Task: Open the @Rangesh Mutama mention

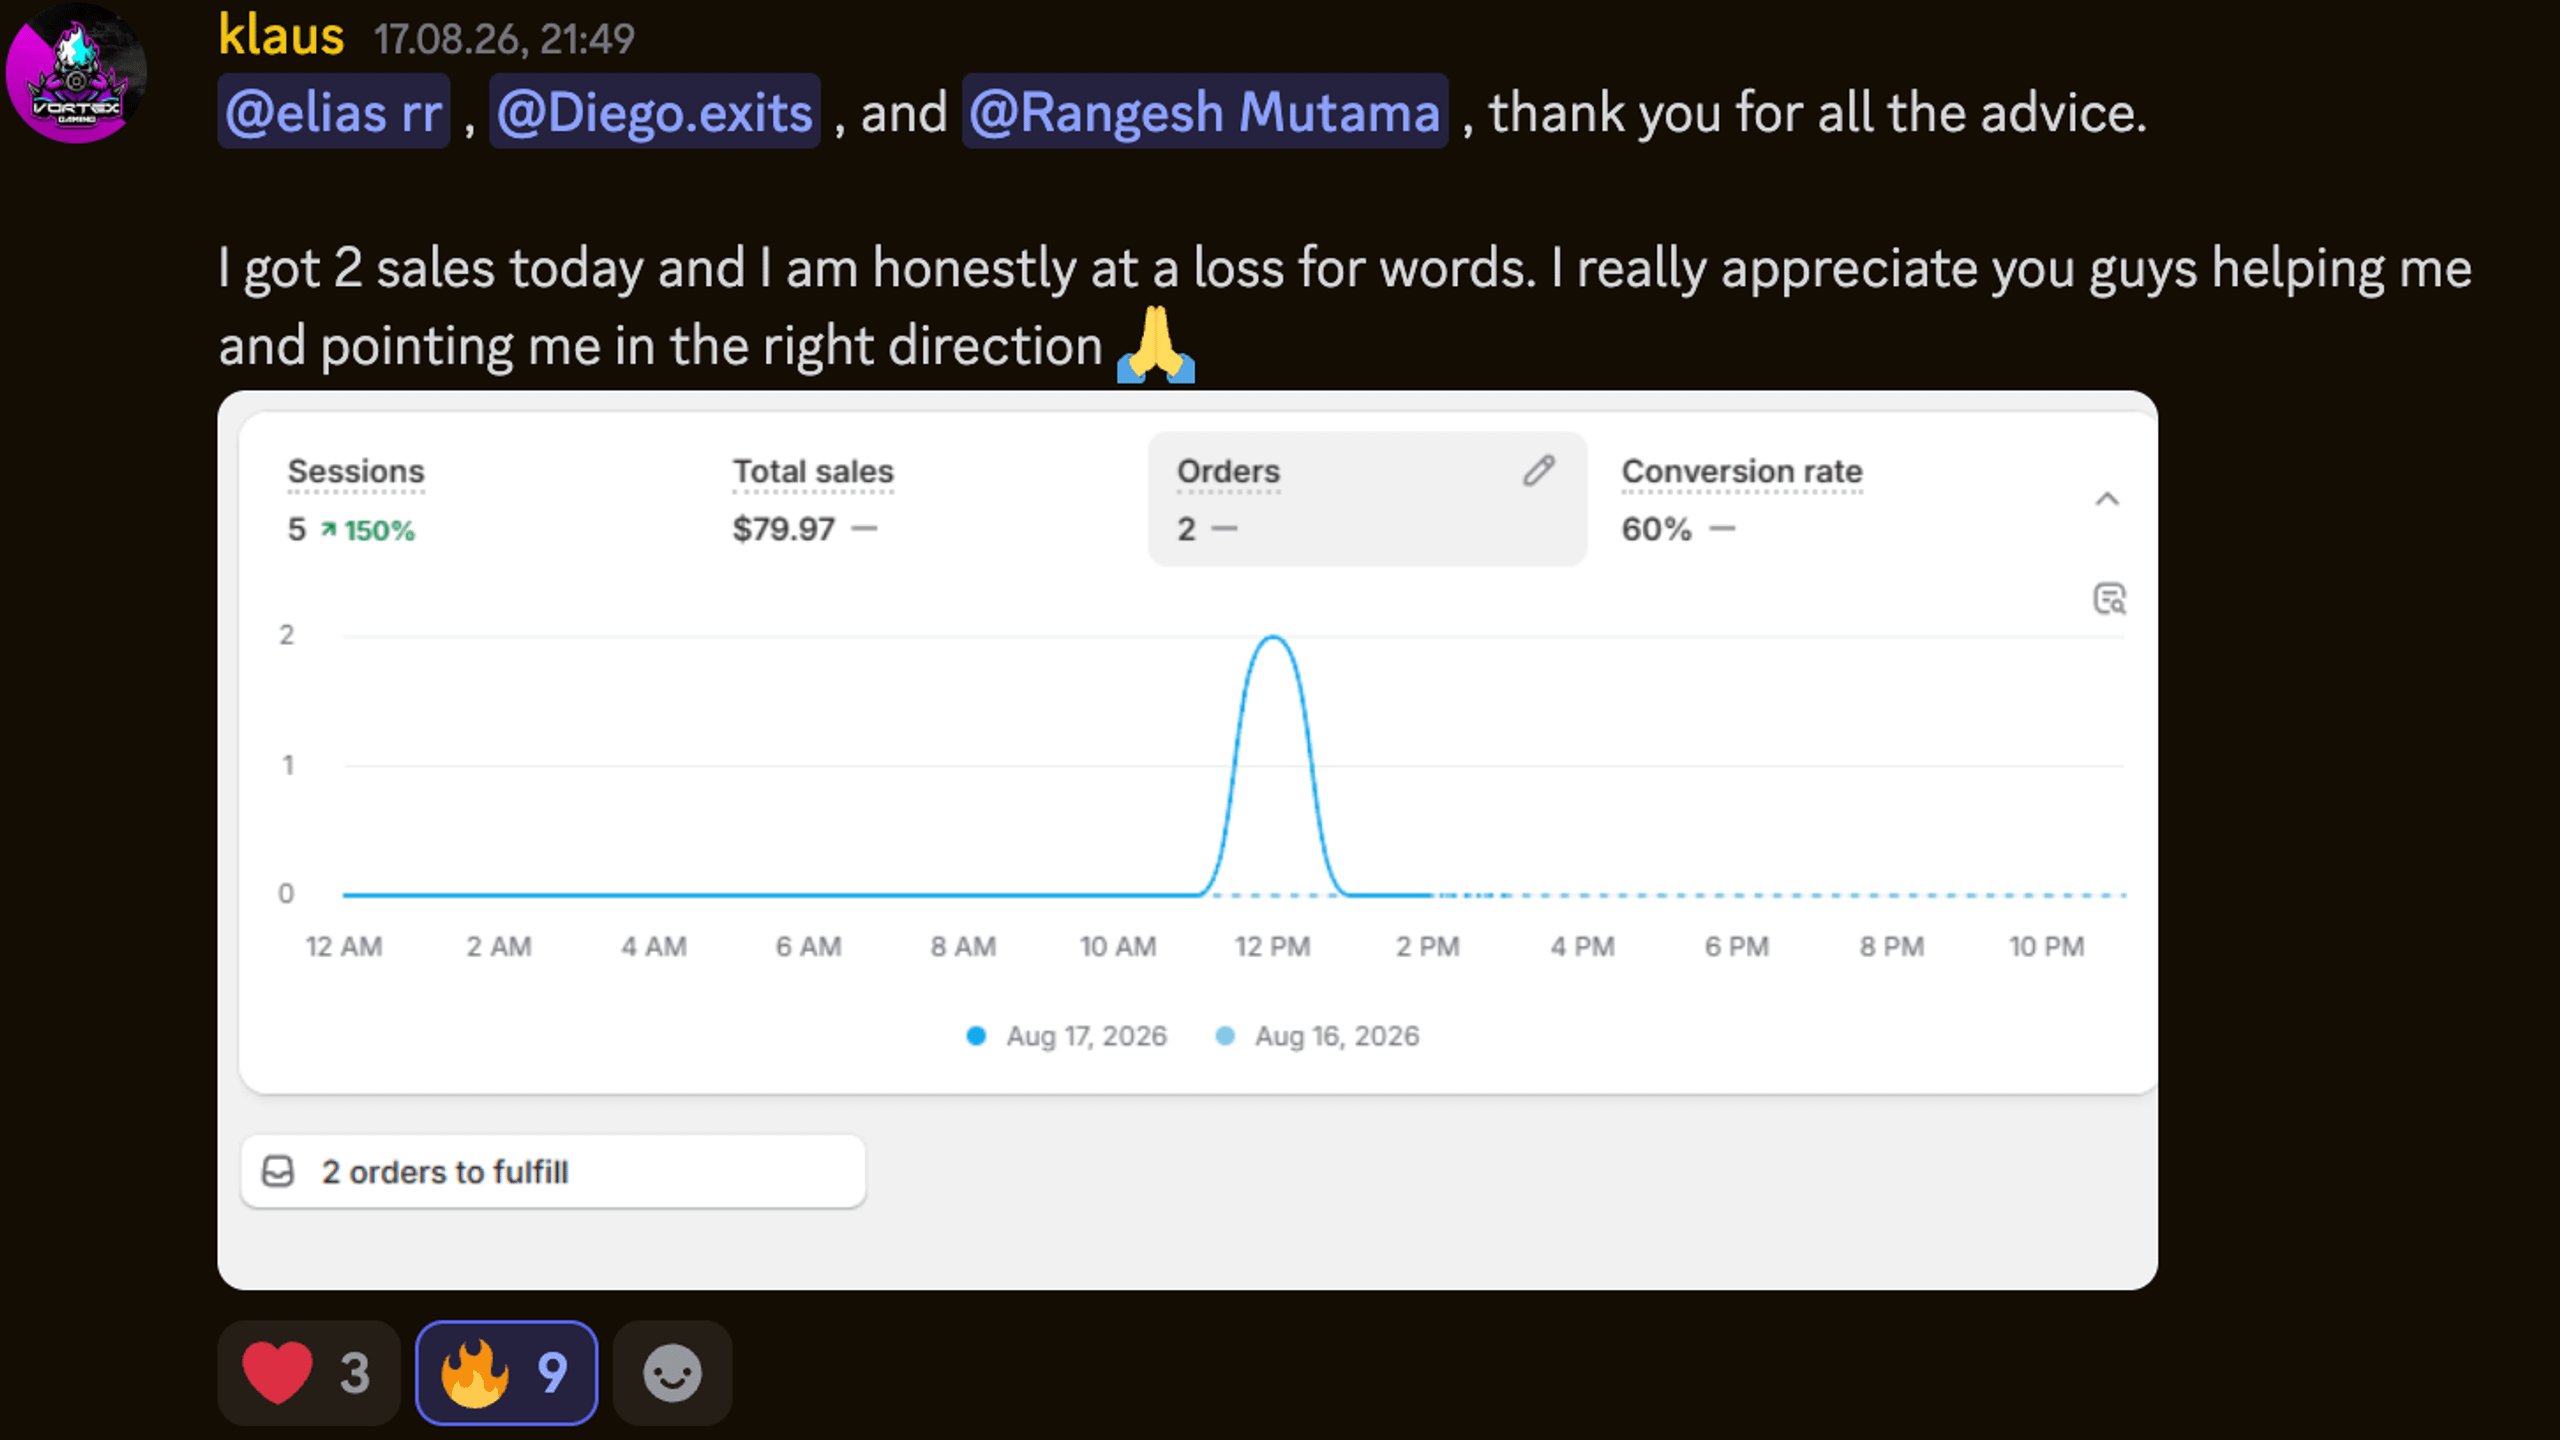Action: coord(1205,111)
